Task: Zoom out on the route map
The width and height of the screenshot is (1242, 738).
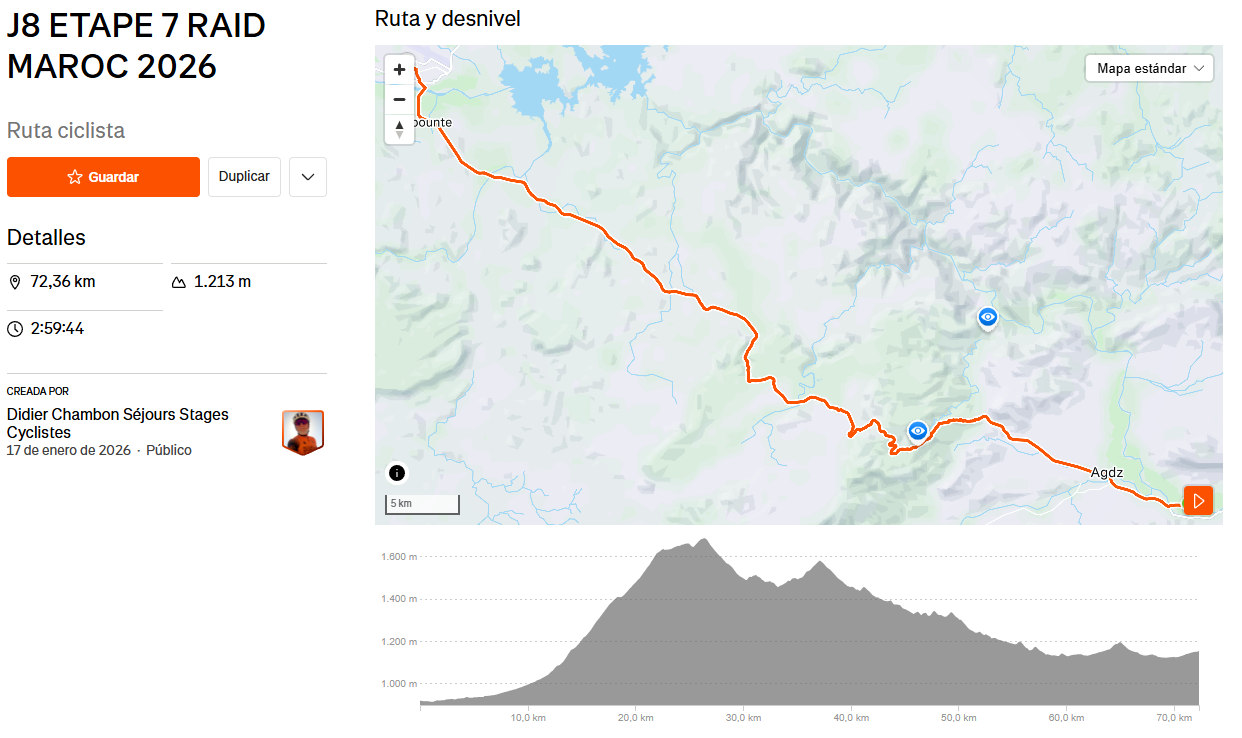Action: tap(399, 99)
